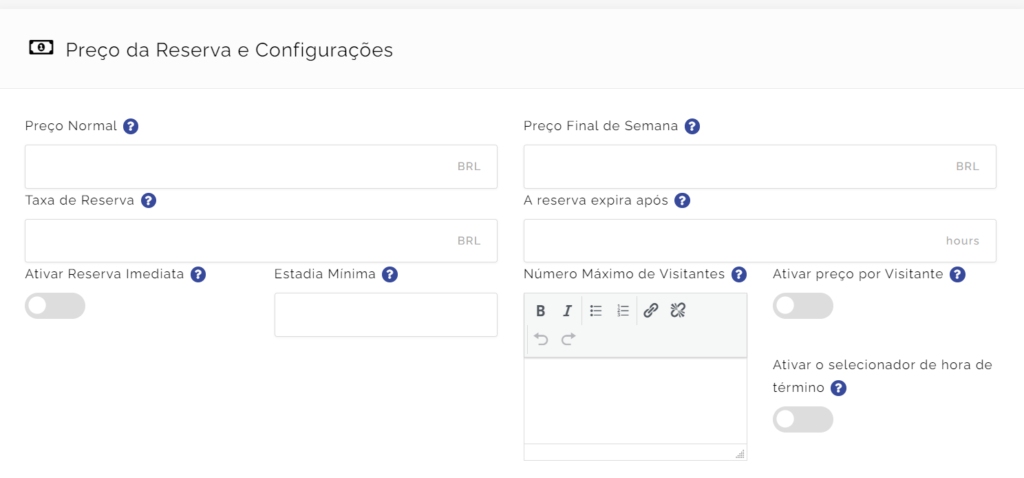Screen dimensions: 1024x478
Task: Toggle Ativar preço por Visitante switch
Action: point(803,306)
